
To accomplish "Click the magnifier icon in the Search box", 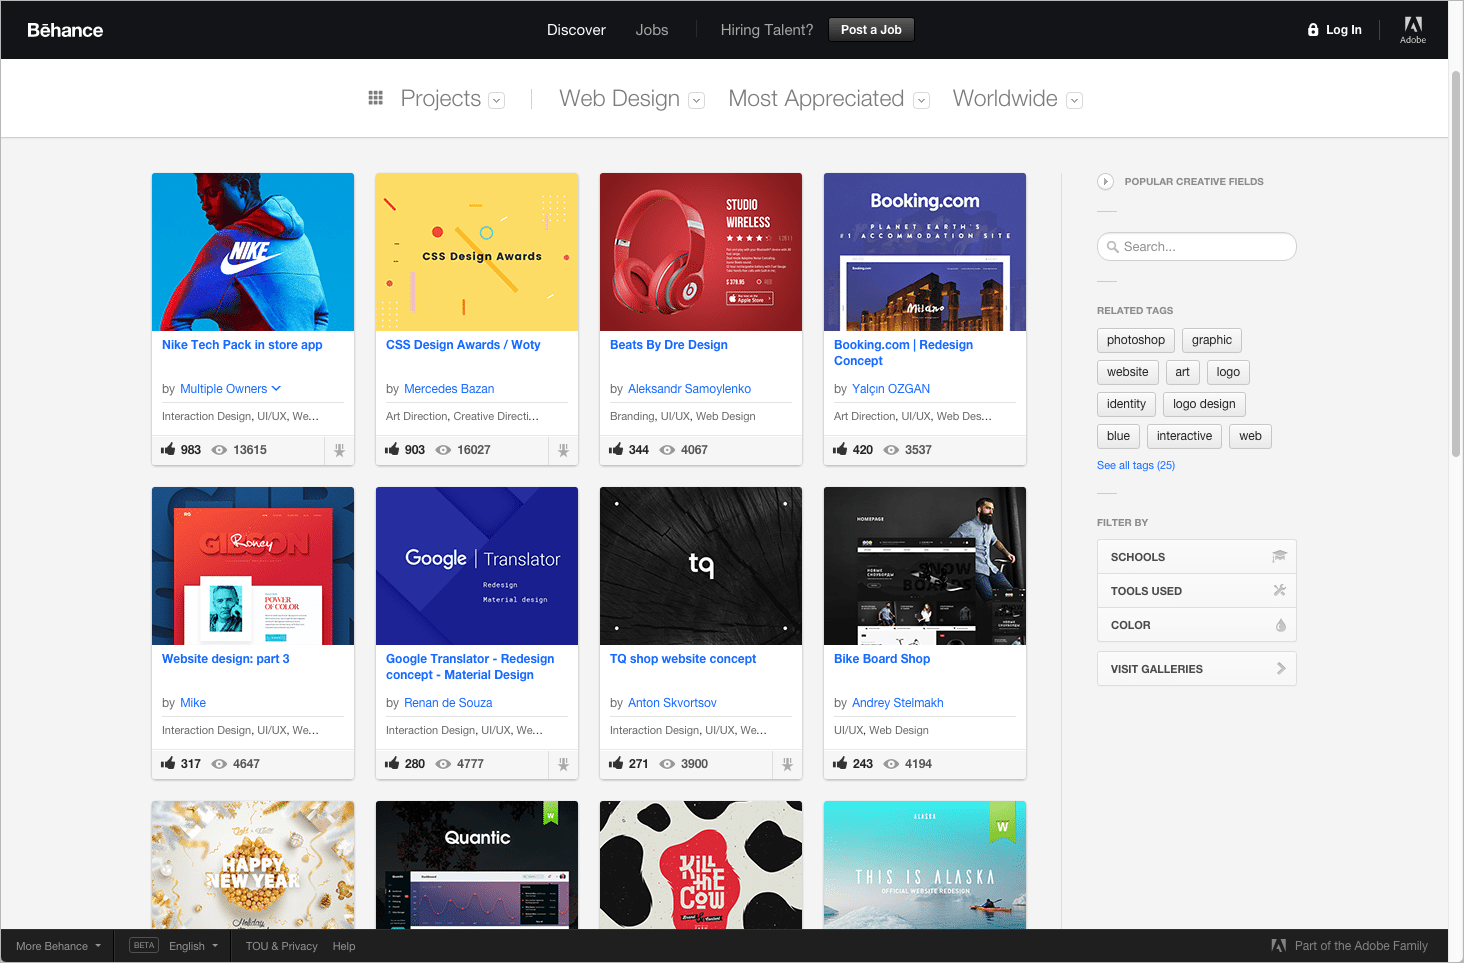I will [1113, 246].
